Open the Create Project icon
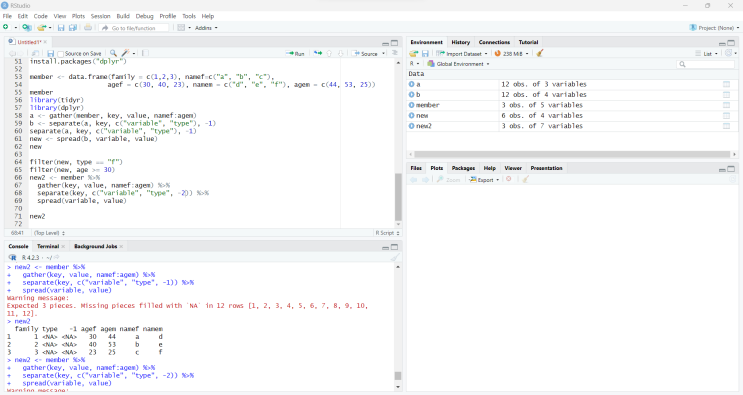 [27, 27]
